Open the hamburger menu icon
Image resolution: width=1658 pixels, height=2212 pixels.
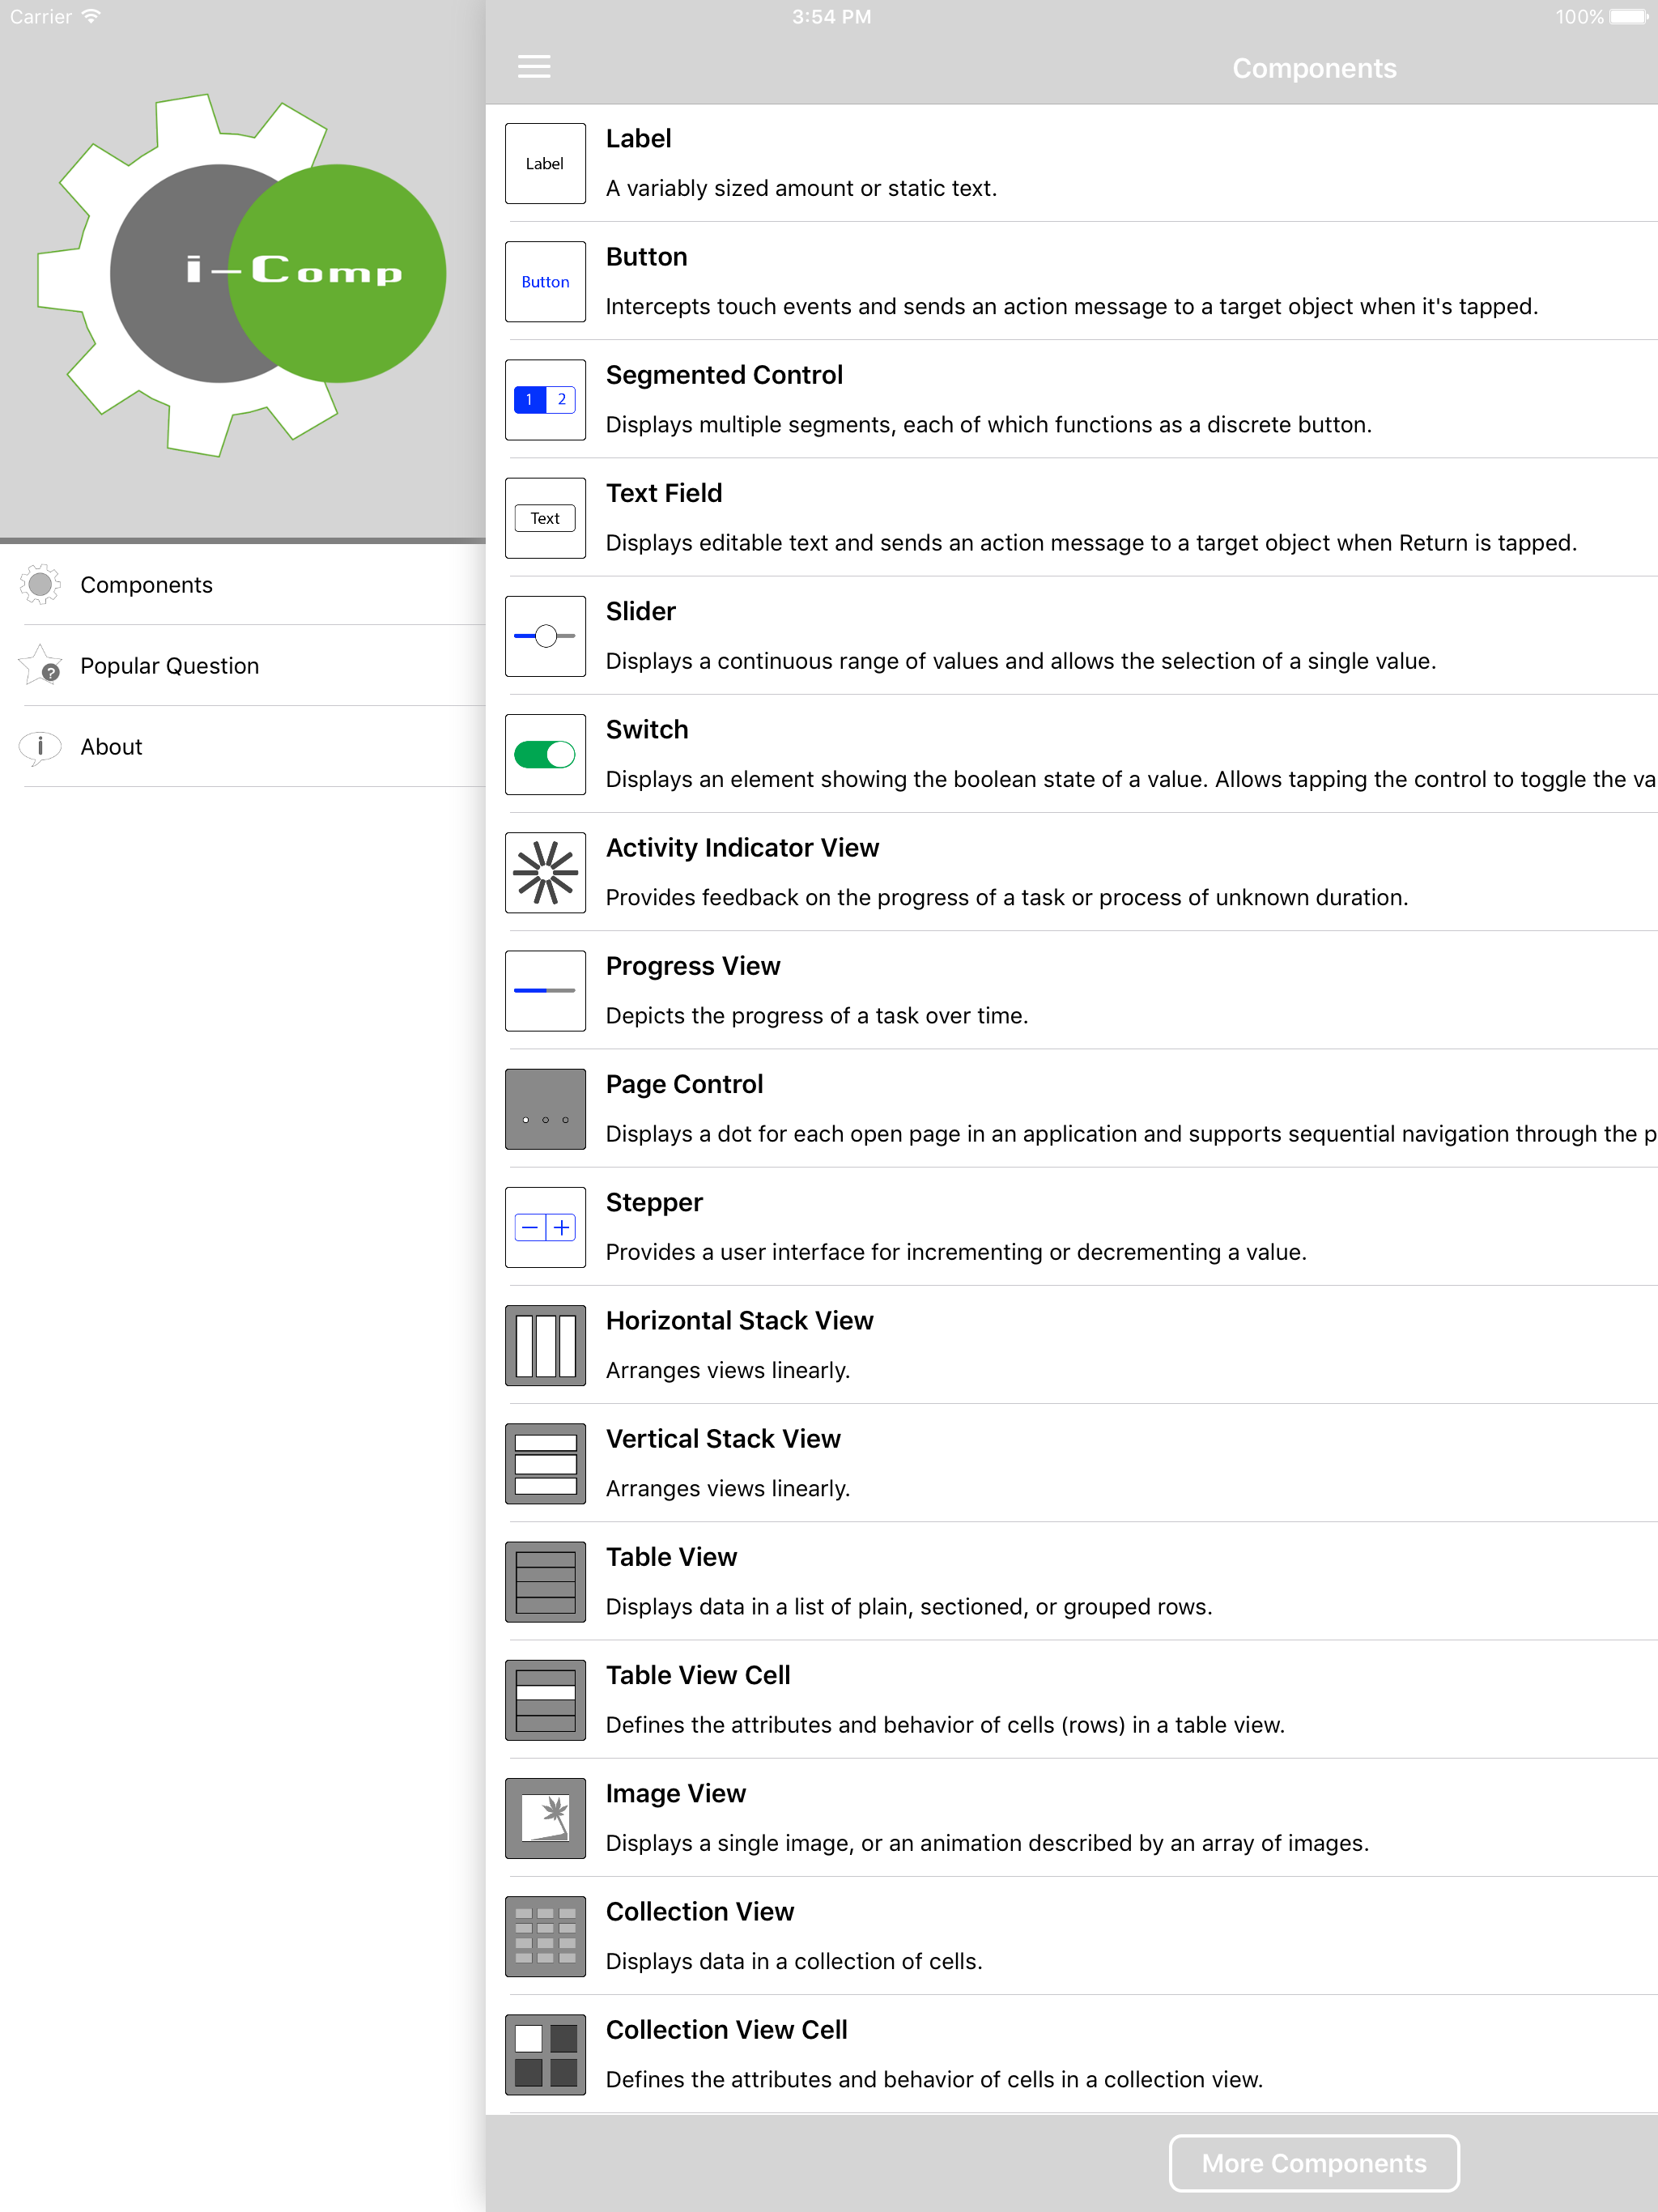[534, 67]
